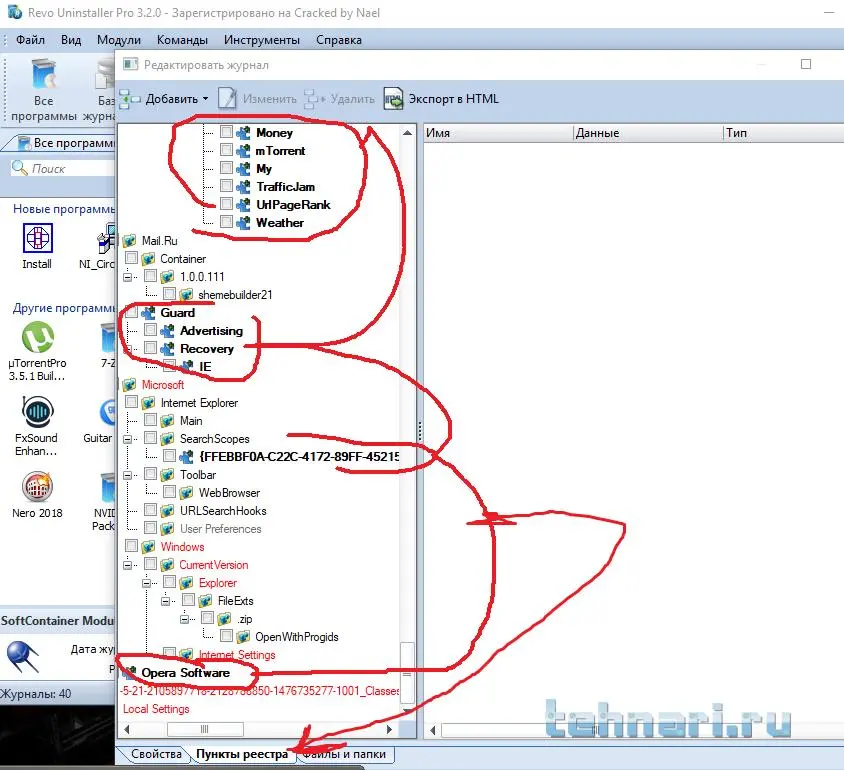Screen dimensions: 844x770
Task: Select the Money registry key icon
Action: pos(243,132)
